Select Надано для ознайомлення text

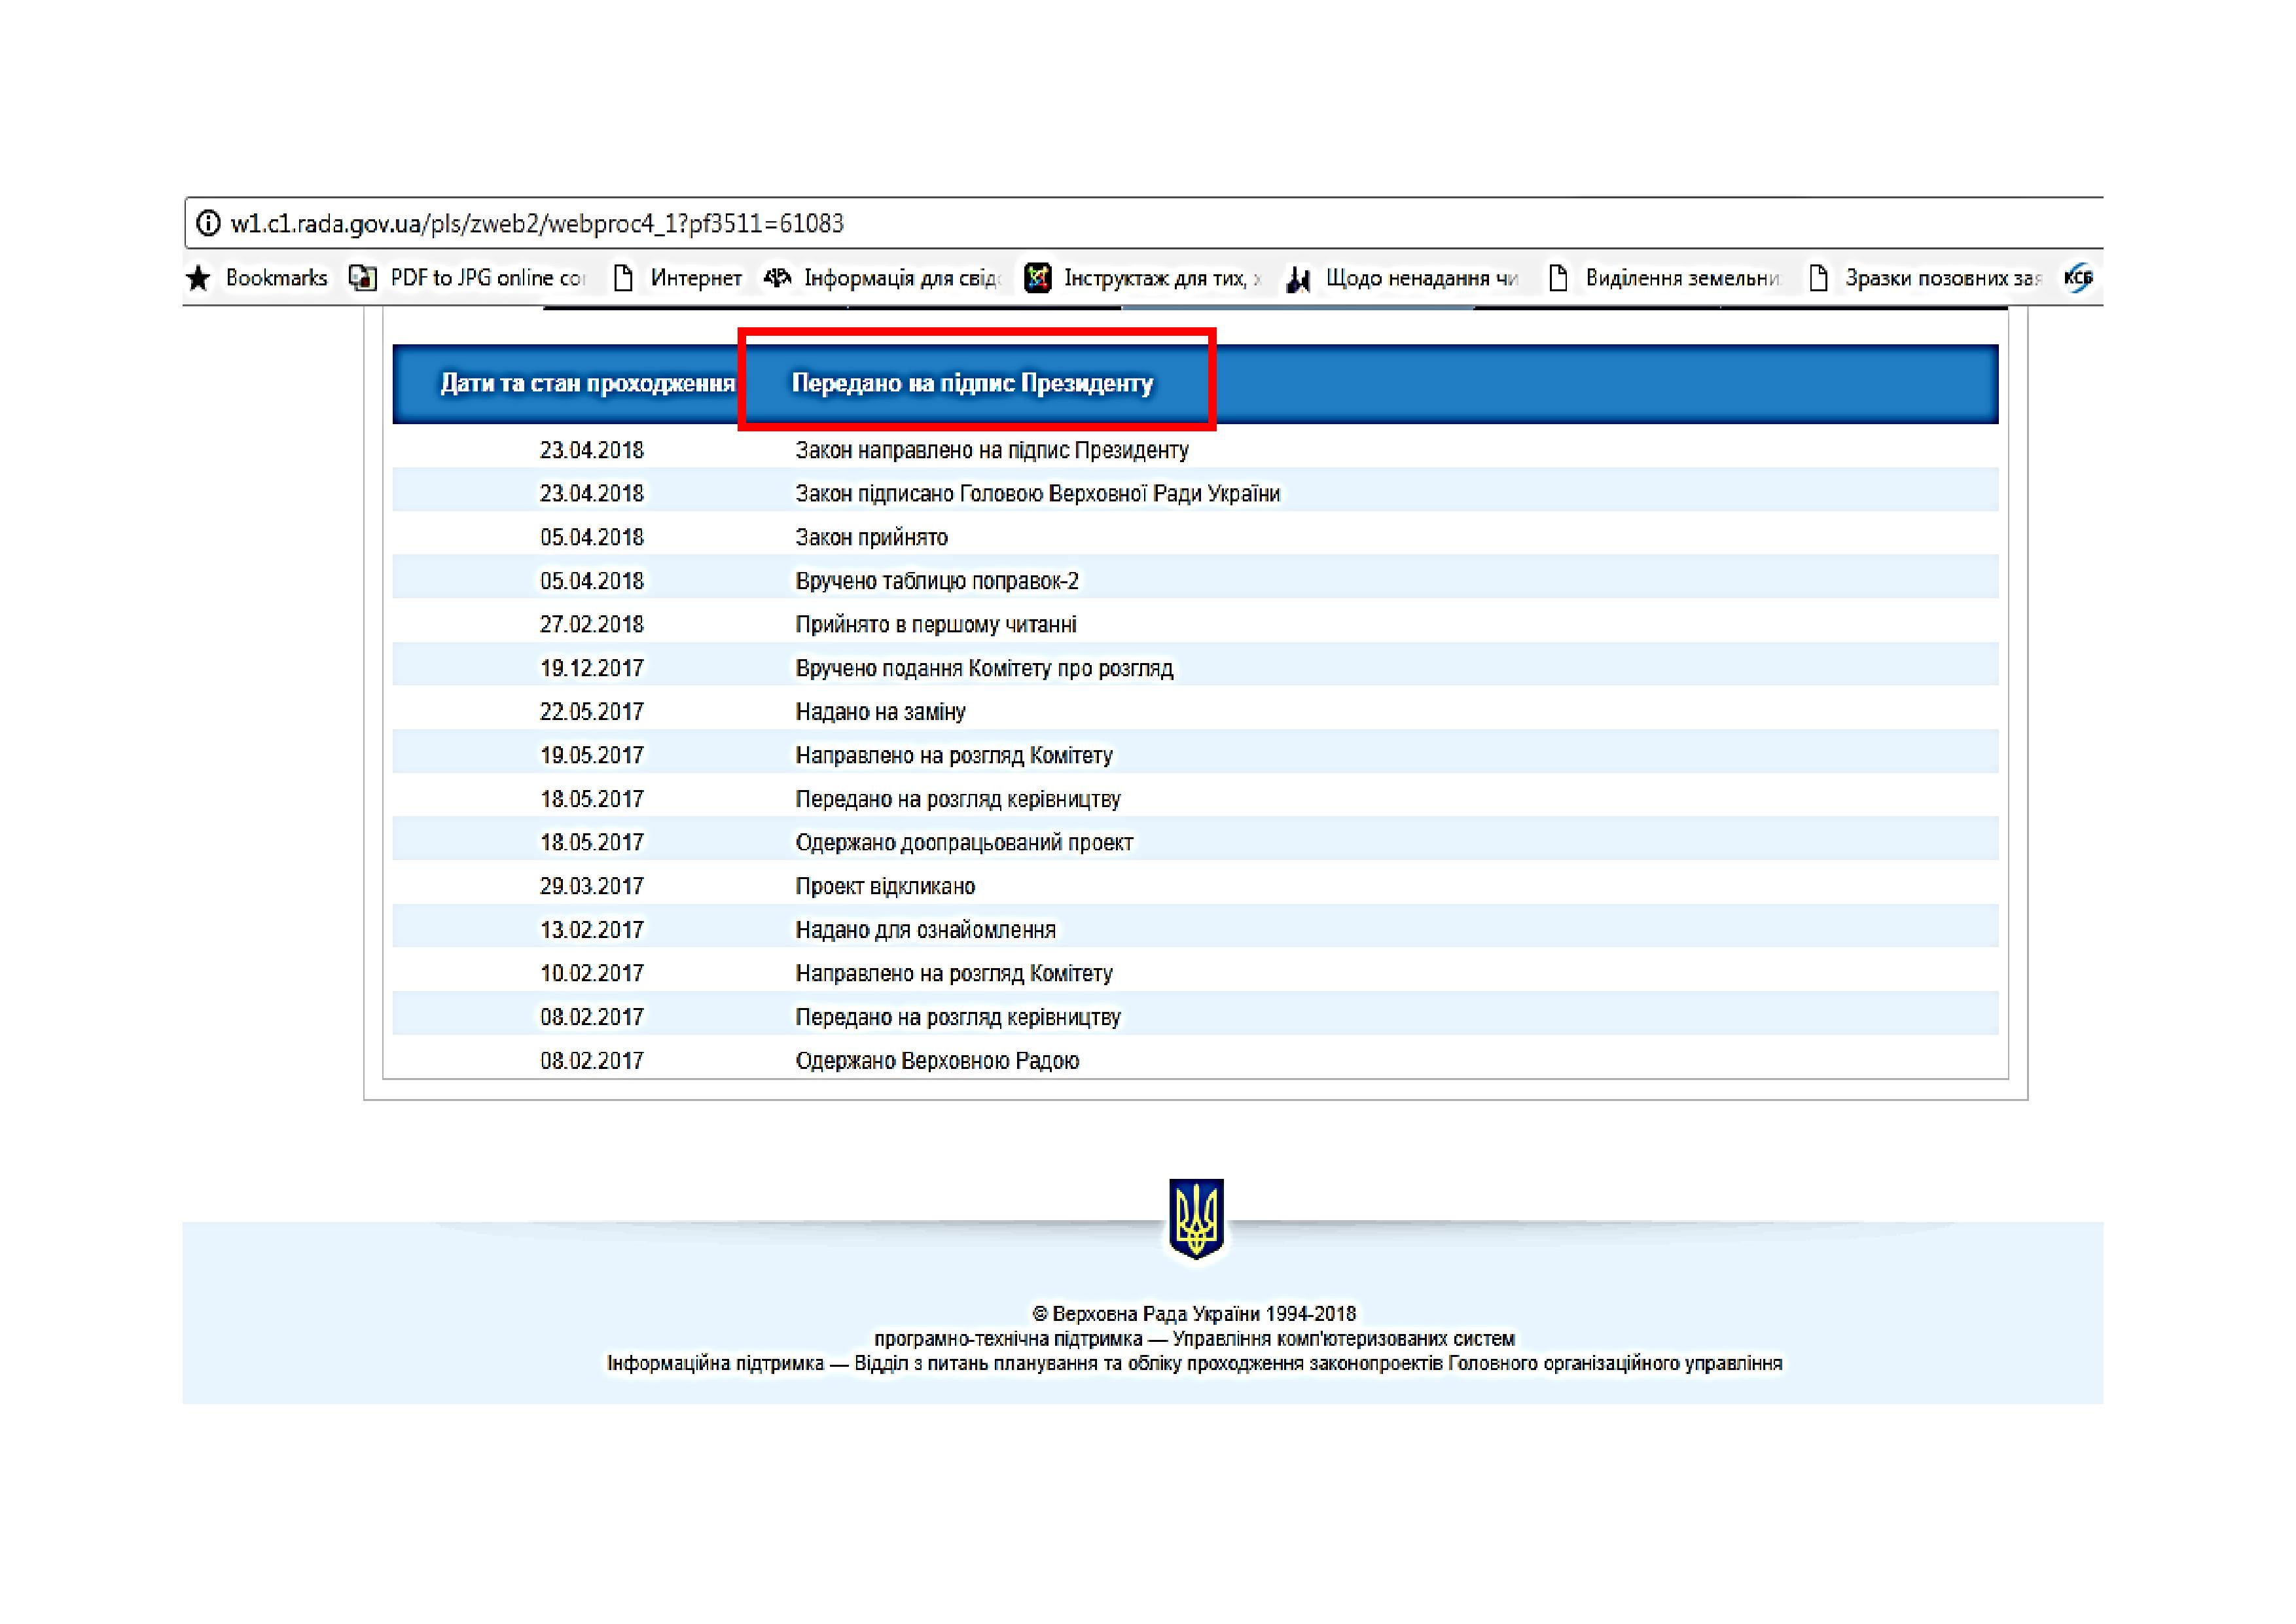click(x=925, y=930)
